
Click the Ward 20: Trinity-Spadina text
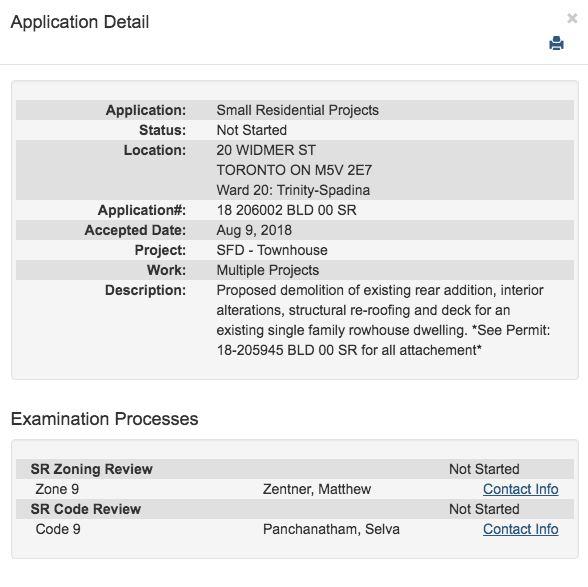(293, 190)
